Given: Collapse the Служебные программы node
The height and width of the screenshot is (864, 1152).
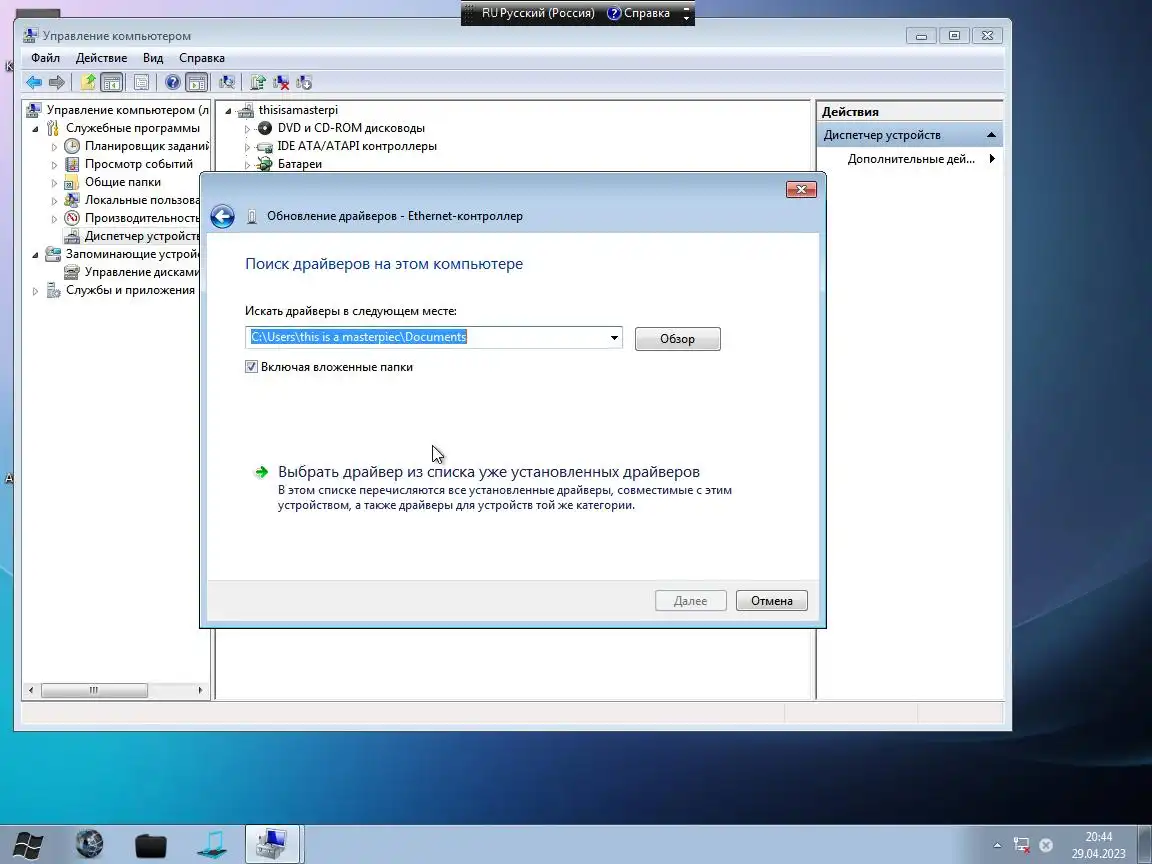Looking at the screenshot, I should click(35, 129).
